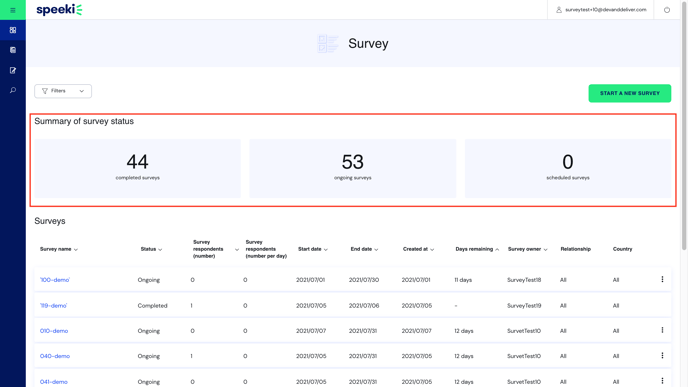Sort by Survey respondents (number) column

point(216,249)
